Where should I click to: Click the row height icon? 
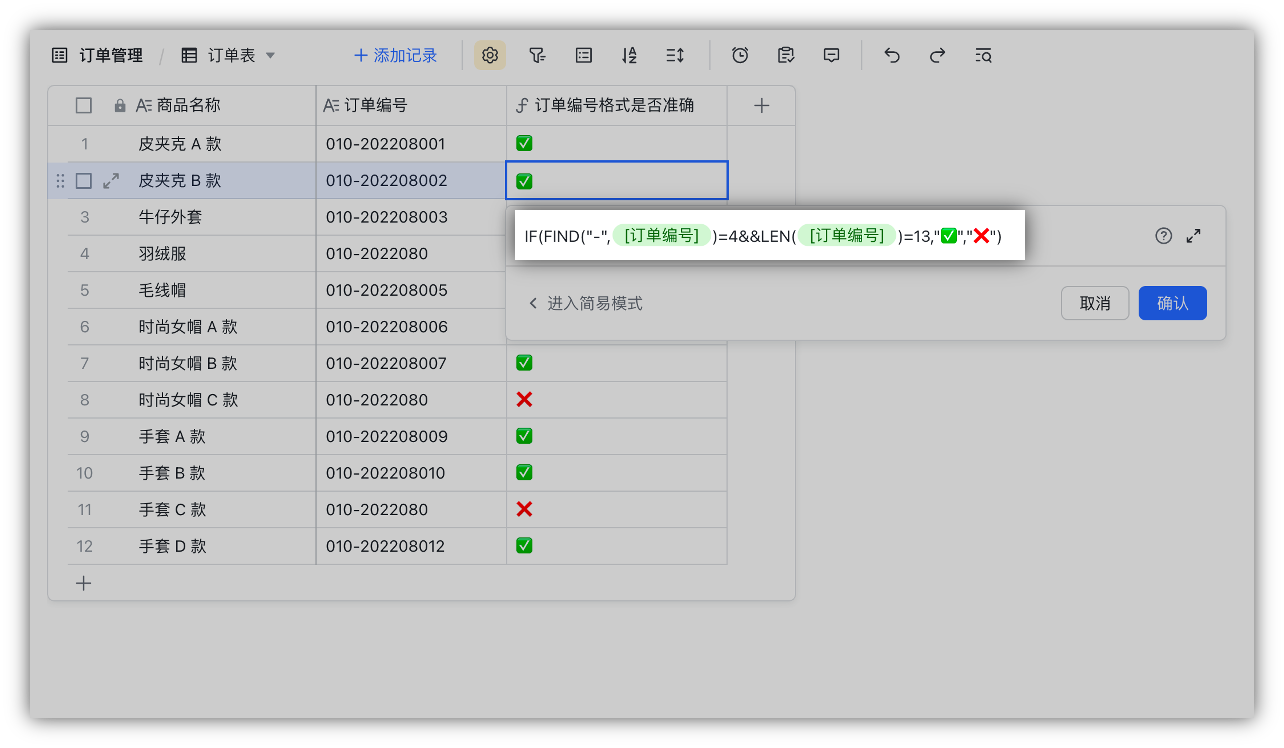pos(675,56)
